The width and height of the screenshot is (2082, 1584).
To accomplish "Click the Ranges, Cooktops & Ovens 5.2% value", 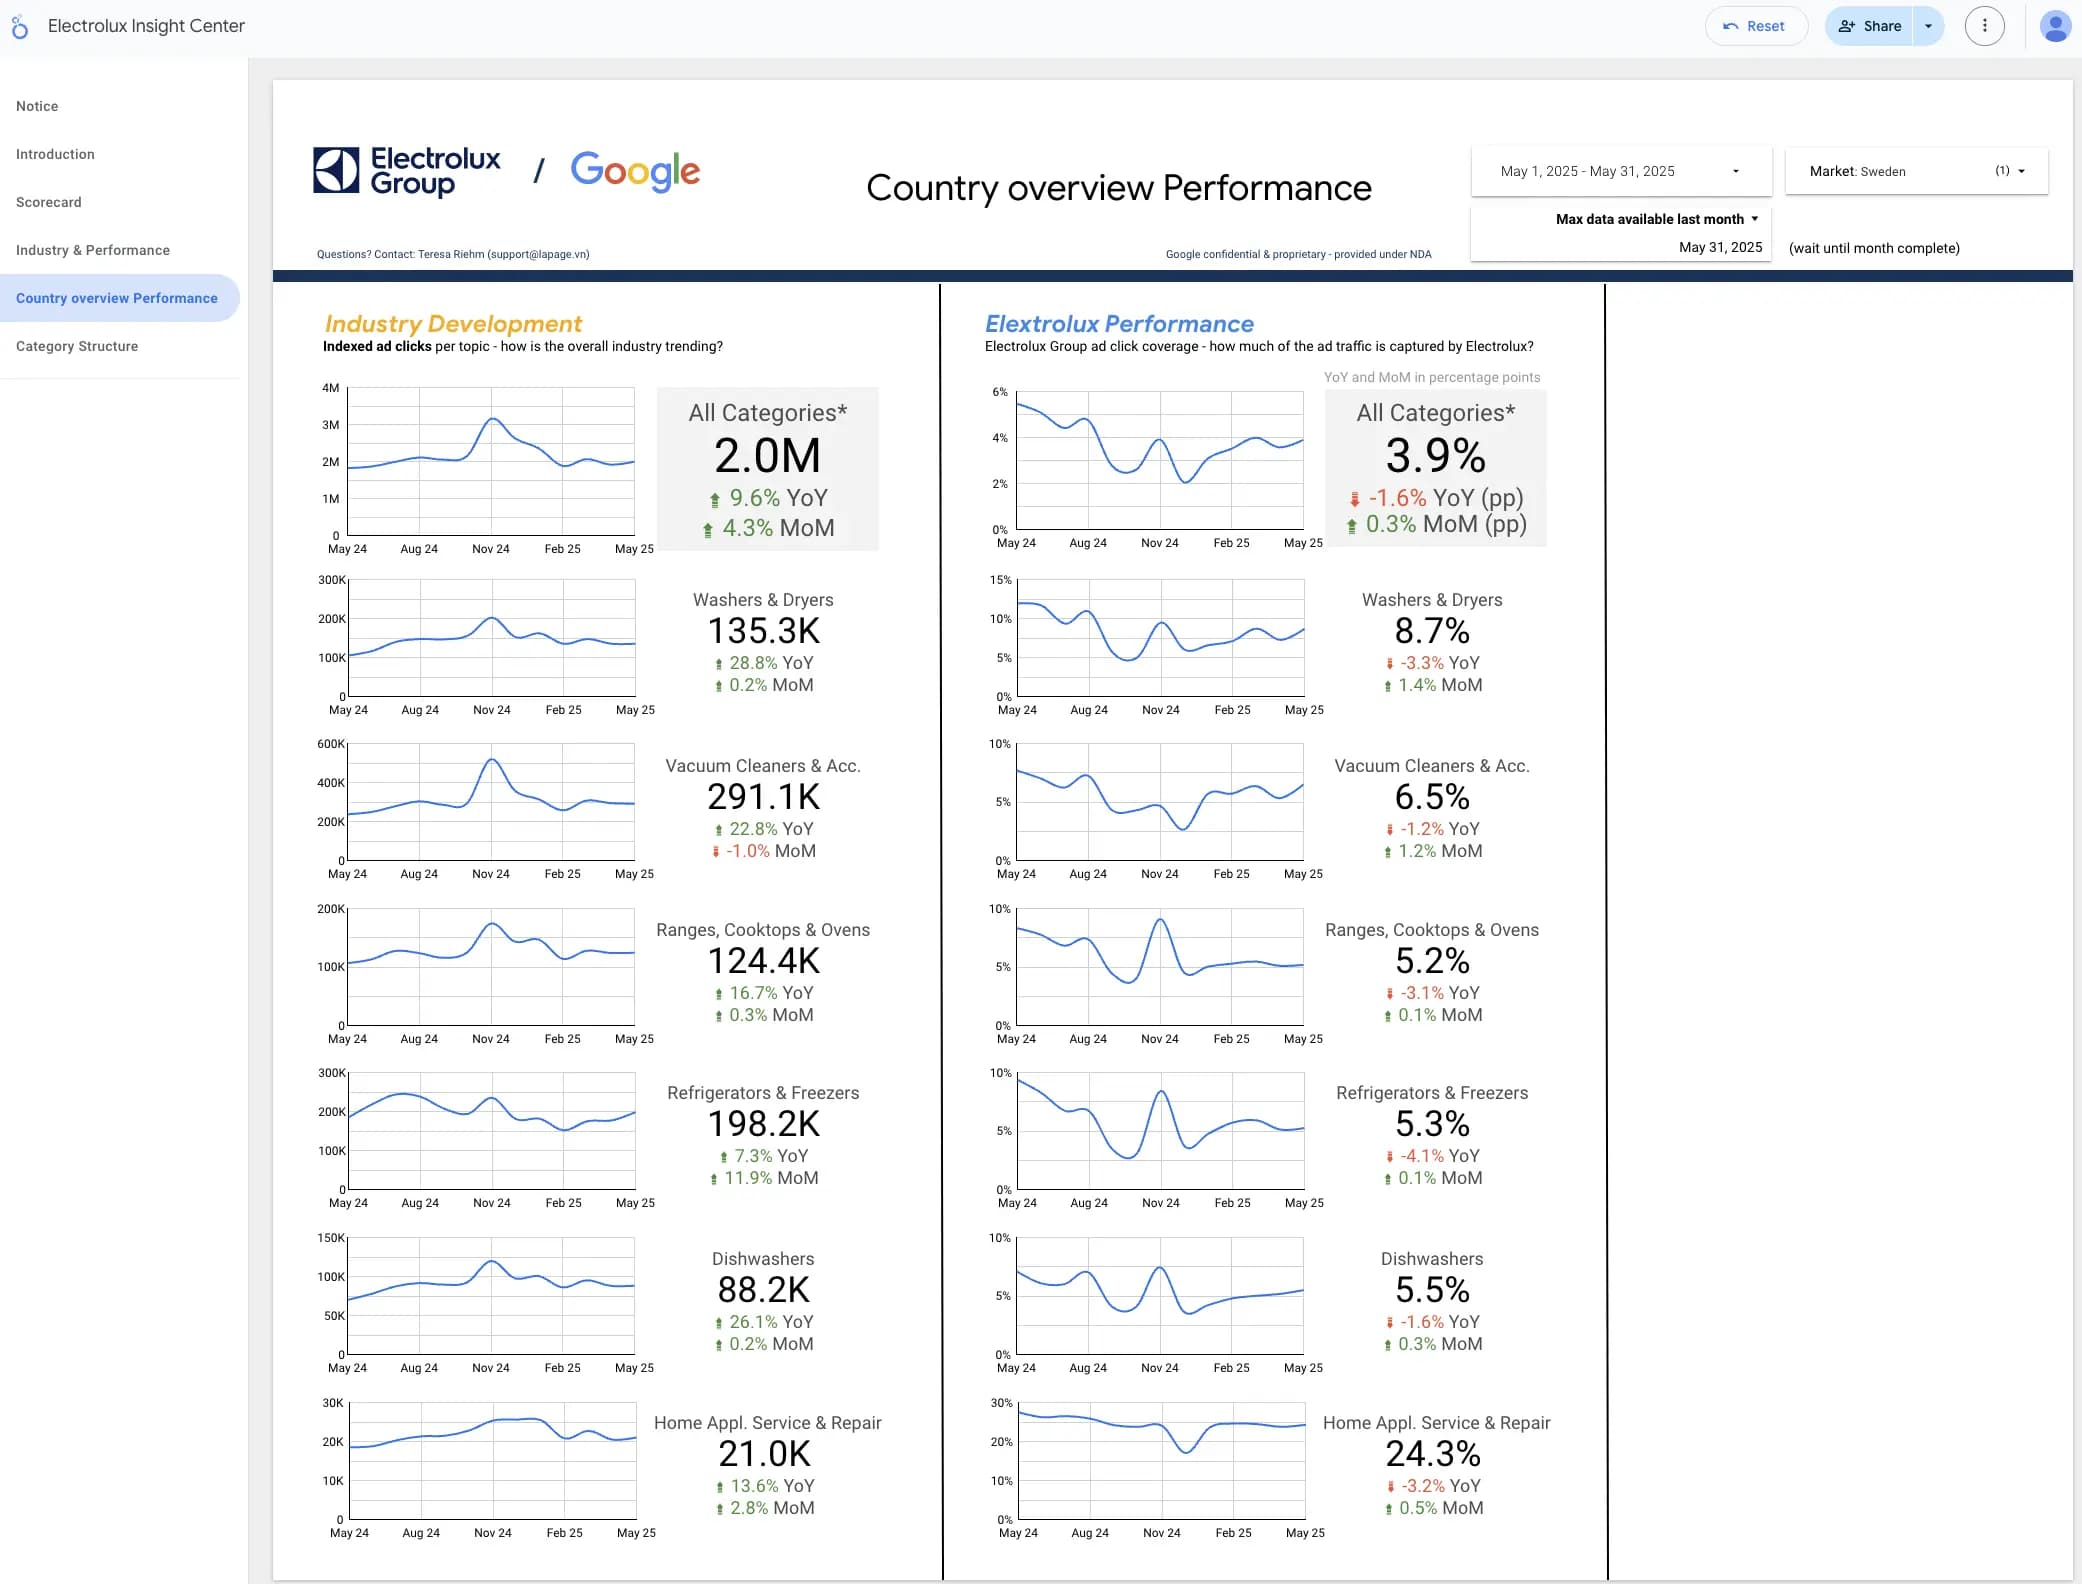I will coord(1432,961).
